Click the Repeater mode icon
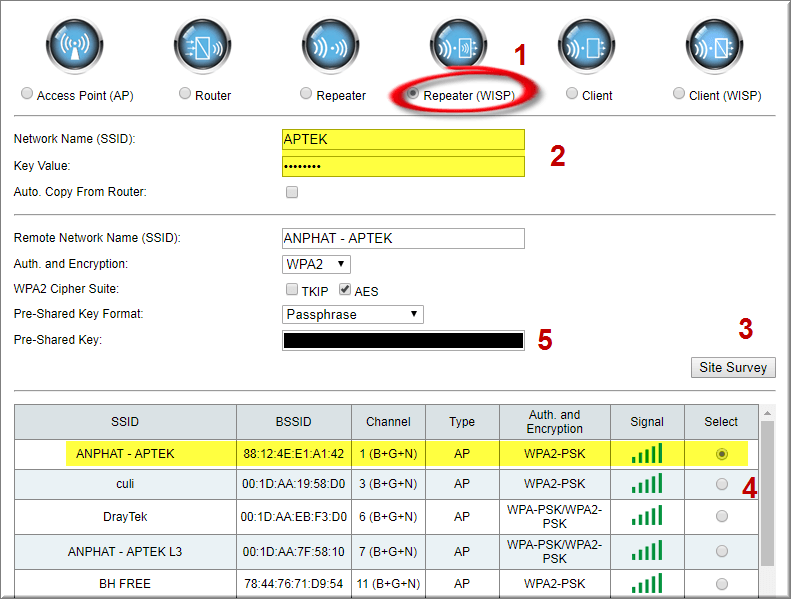 pos(330,46)
